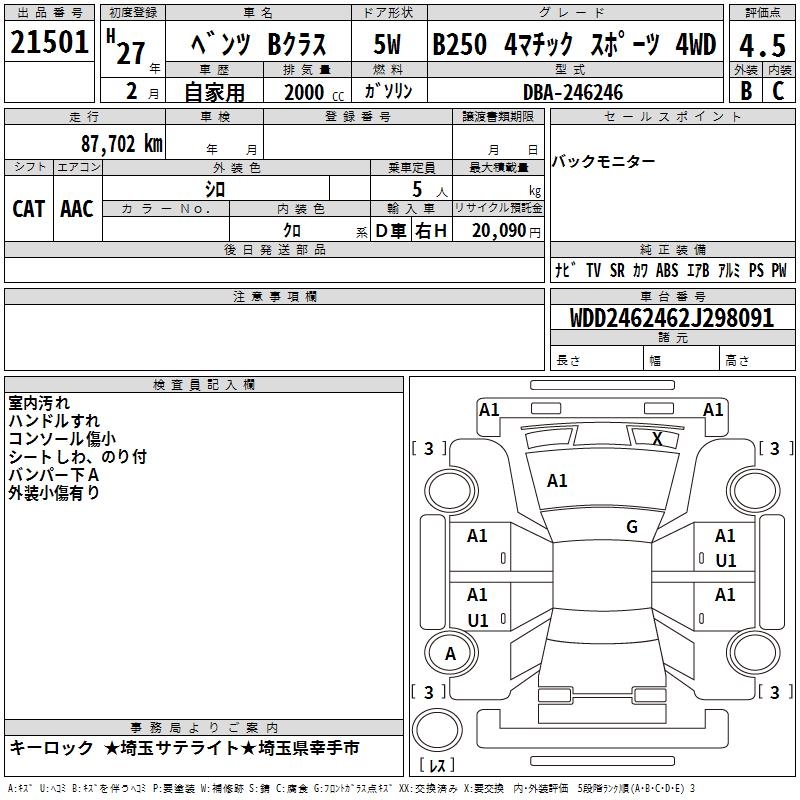Viewport: 800px width, 800px height.
Task: Select the バンパー下A inspector note line
Action: coord(53,474)
